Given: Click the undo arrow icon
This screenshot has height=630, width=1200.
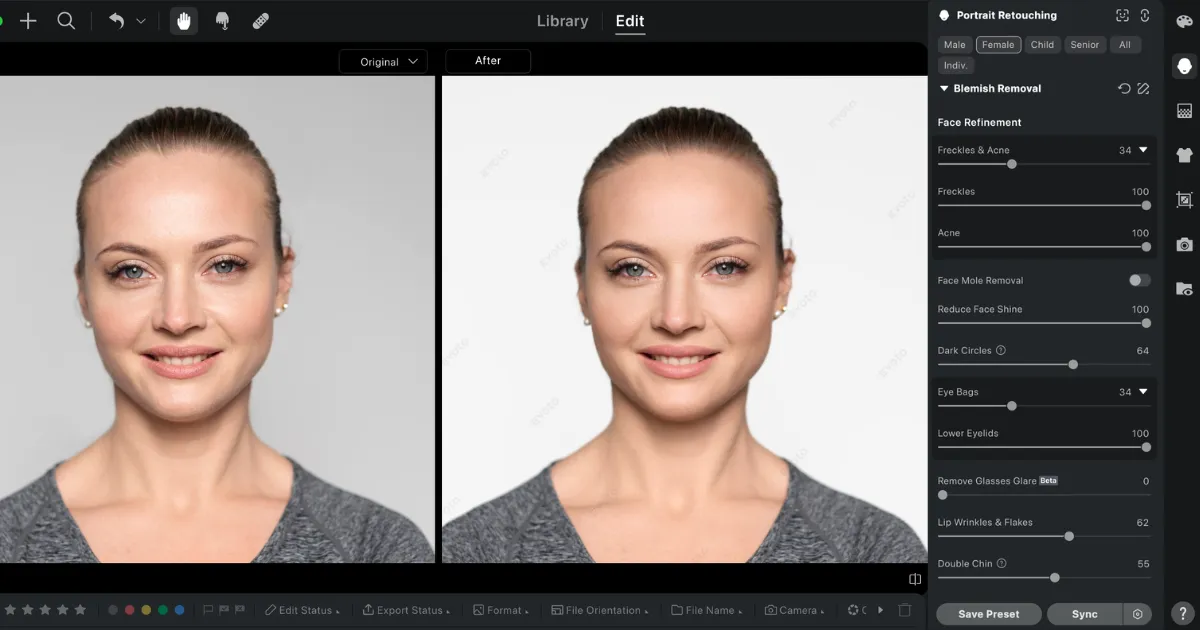Looking at the screenshot, I should click(116, 20).
